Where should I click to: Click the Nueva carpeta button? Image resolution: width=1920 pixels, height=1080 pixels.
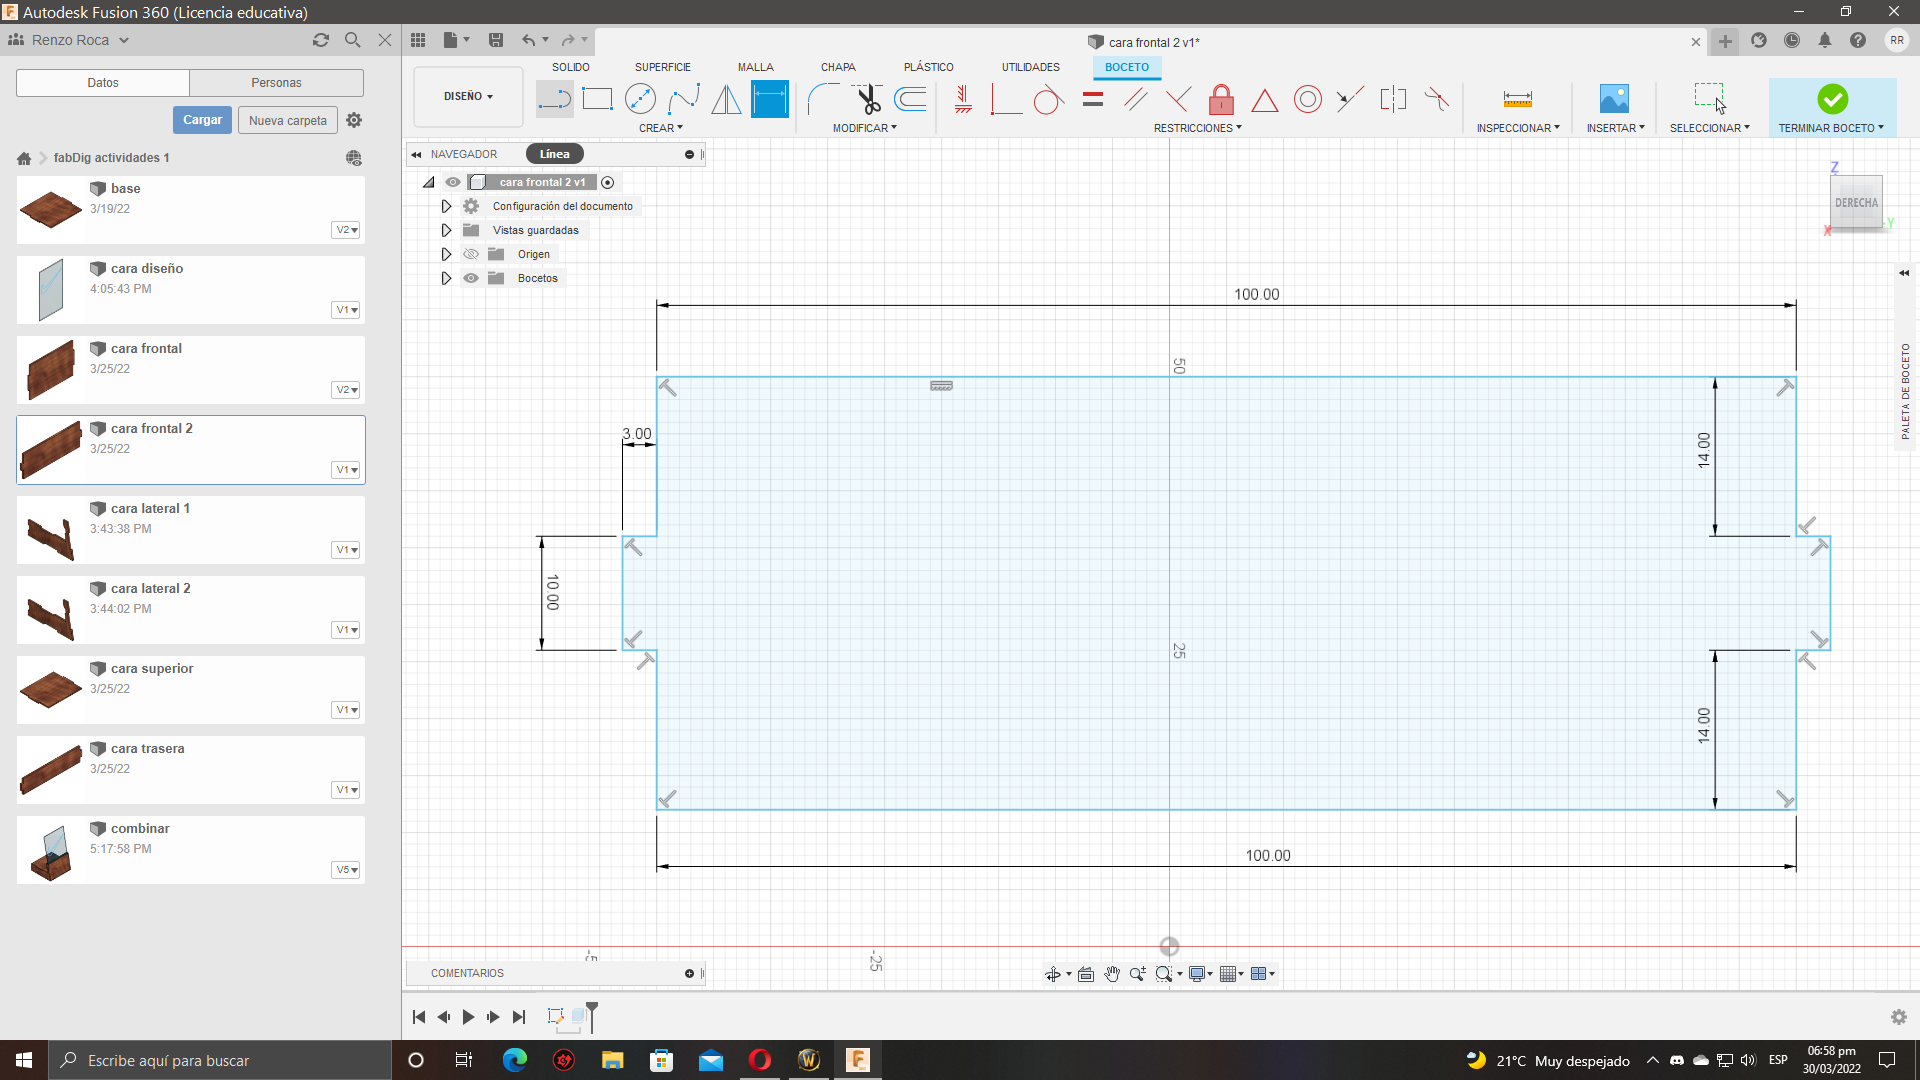pos(288,120)
